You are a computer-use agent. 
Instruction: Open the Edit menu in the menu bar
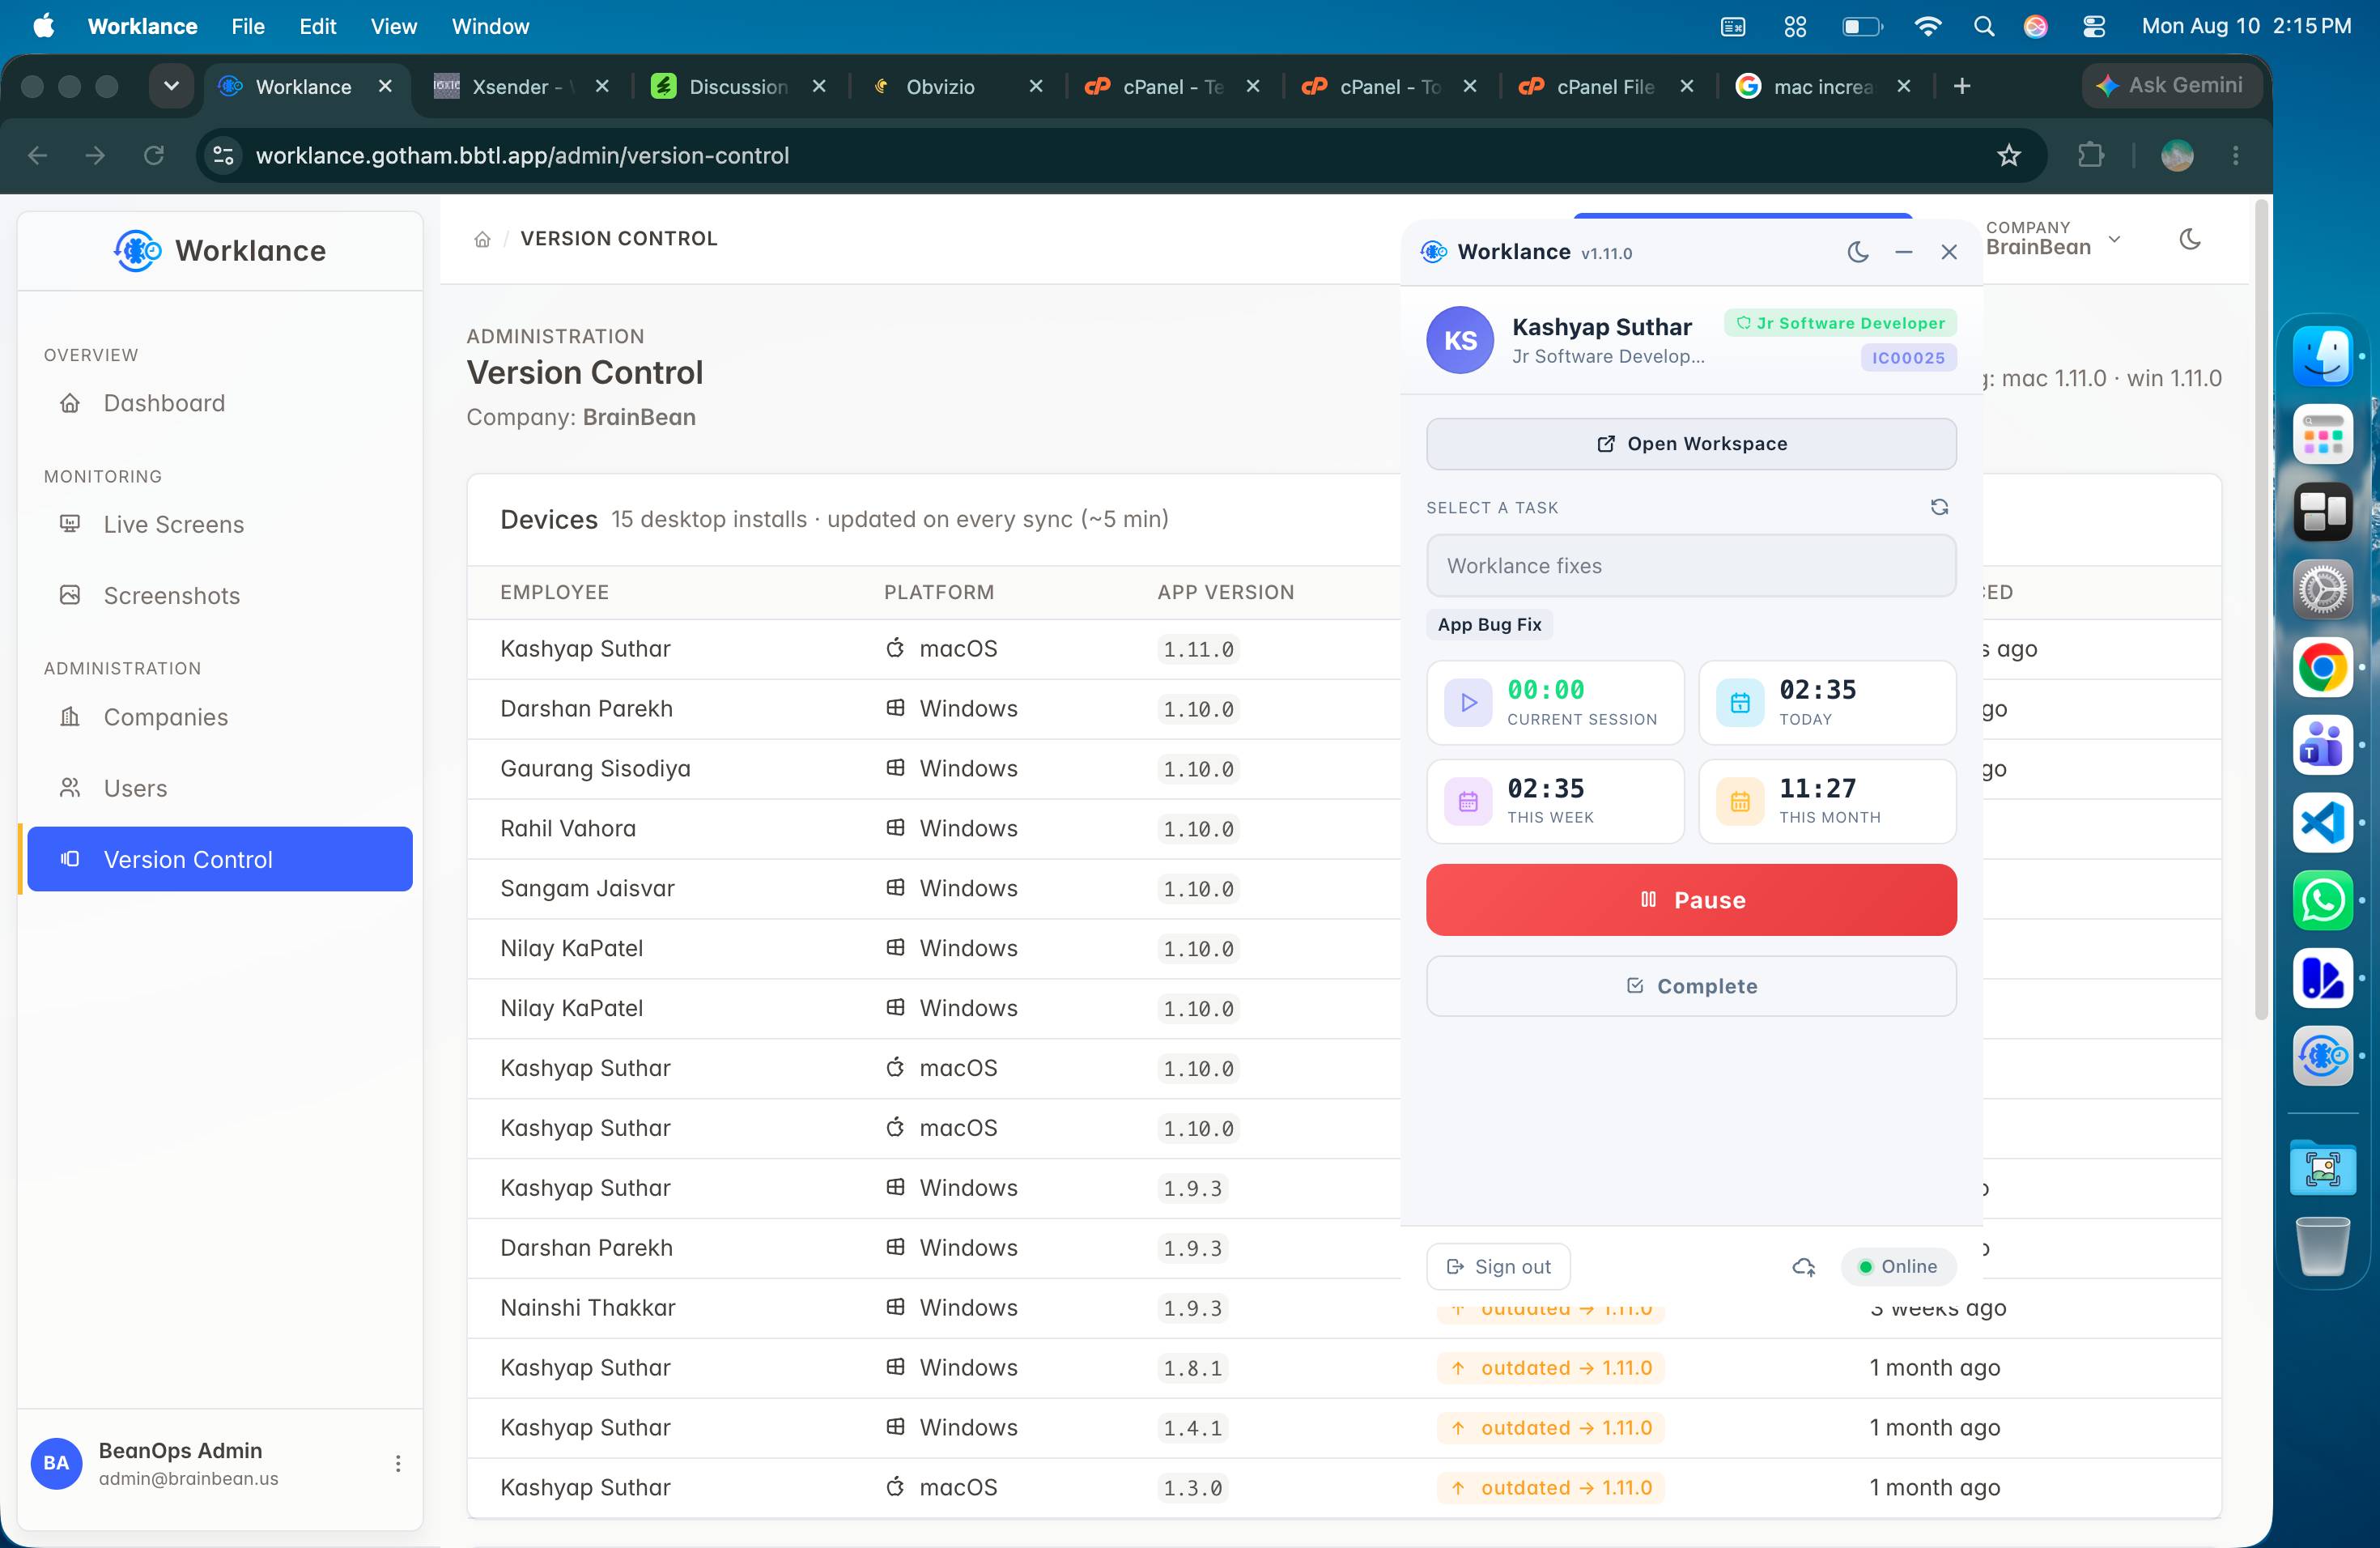[317, 26]
